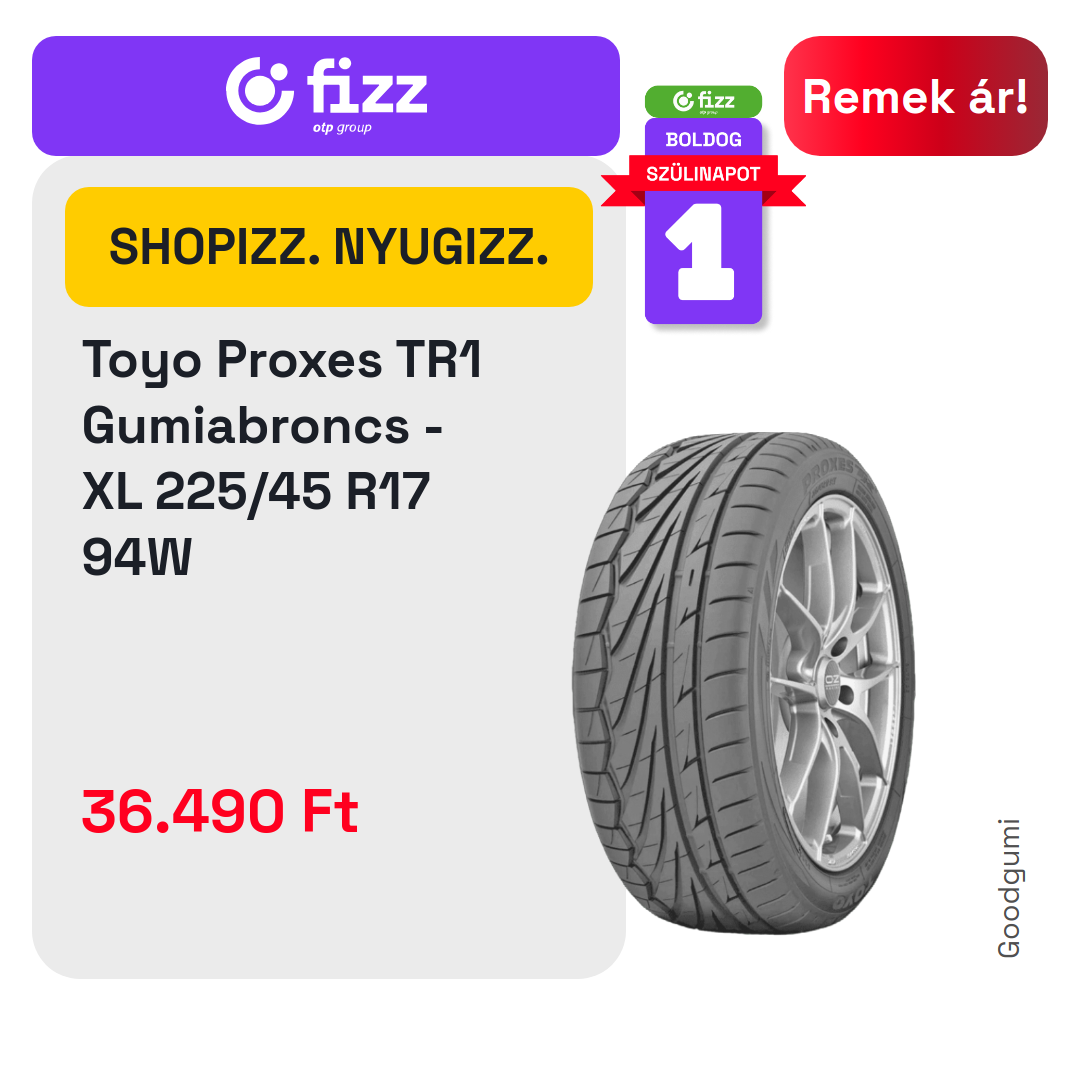Image resolution: width=1080 pixels, height=1080 pixels.
Task: Click the BOLDOG label on the badge
Action: [703, 140]
